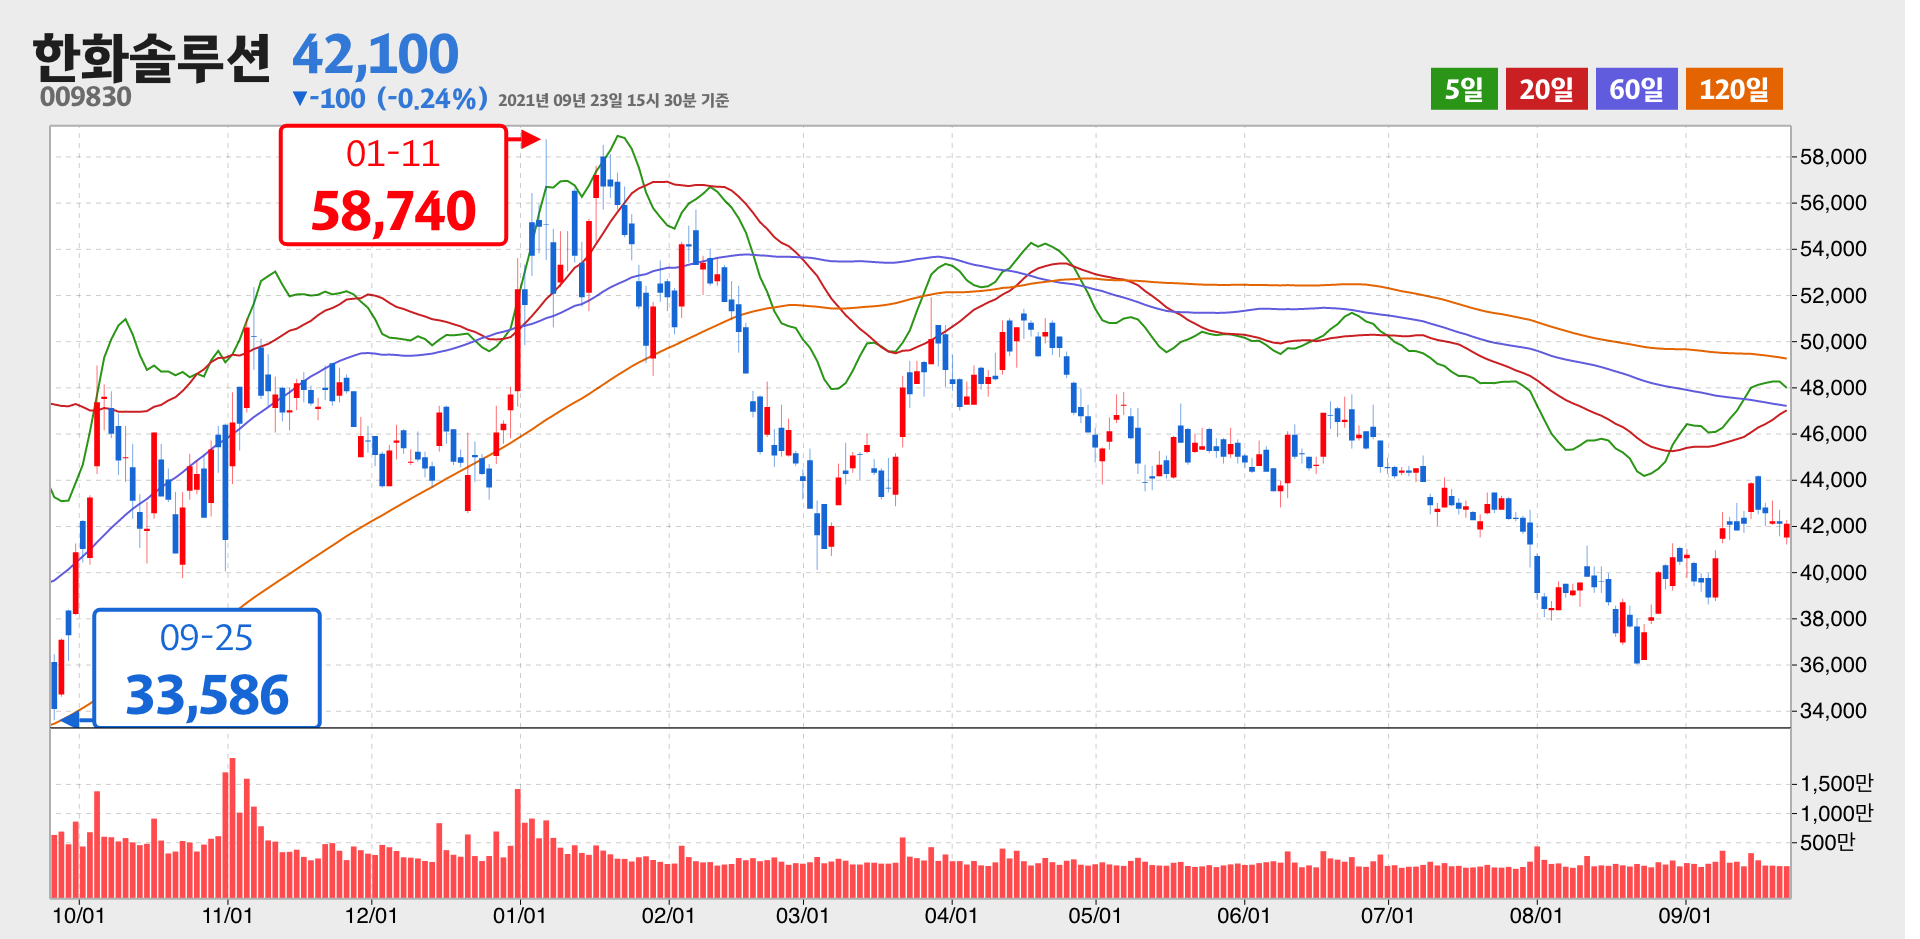Click the green 5일 moving average legend

1463,89
